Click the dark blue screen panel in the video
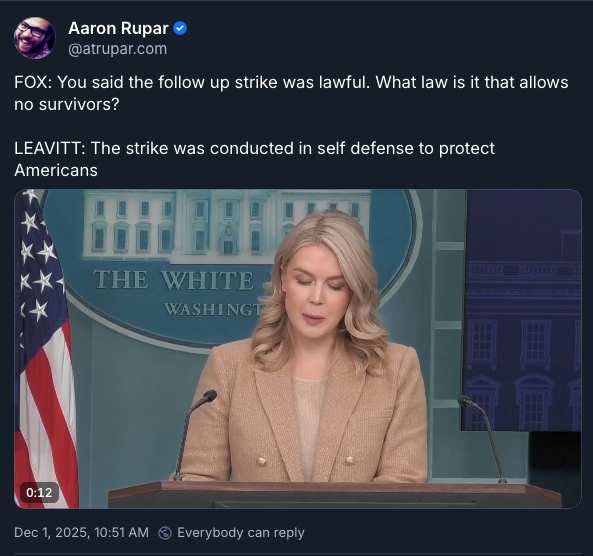This screenshot has width=593, height=556. pyautogui.click(x=521, y=310)
